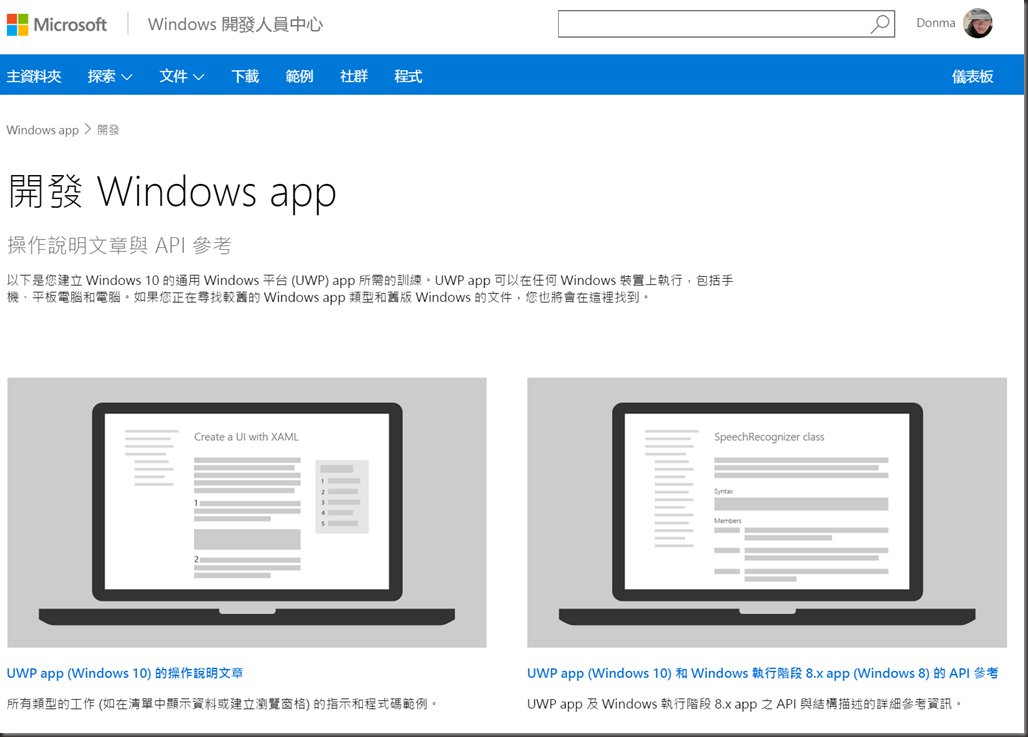The height and width of the screenshot is (737, 1028).
Task: Click the Donma user name
Action: (x=936, y=23)
